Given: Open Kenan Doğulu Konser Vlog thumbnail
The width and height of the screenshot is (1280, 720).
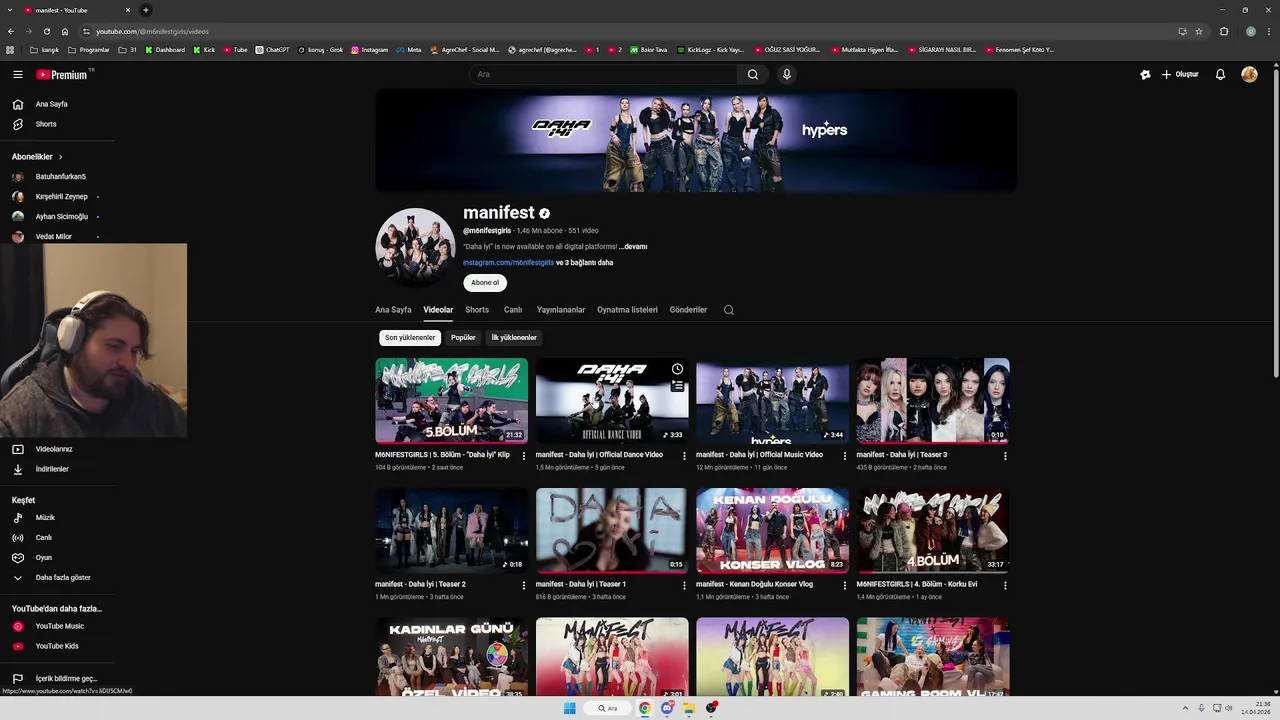Looking at the screenshot, I should coord(772,530).
